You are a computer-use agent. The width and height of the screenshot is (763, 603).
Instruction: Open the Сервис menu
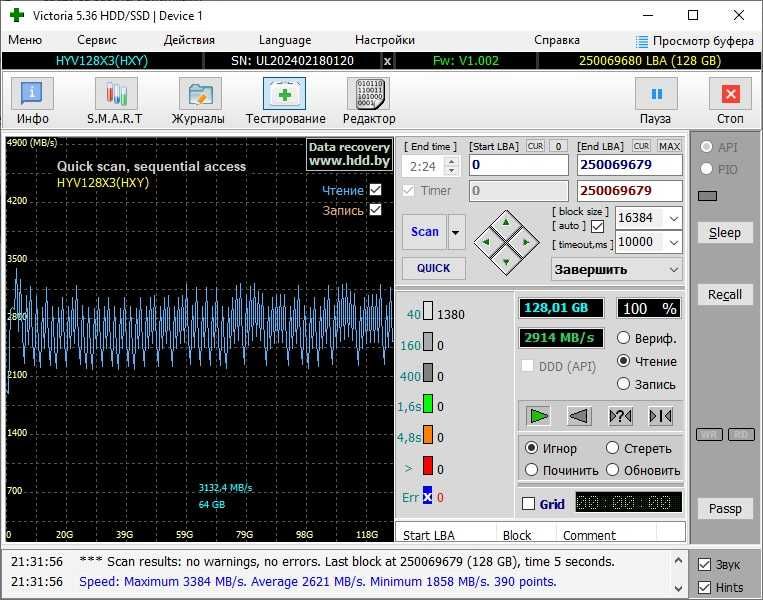tap(97, 40)
